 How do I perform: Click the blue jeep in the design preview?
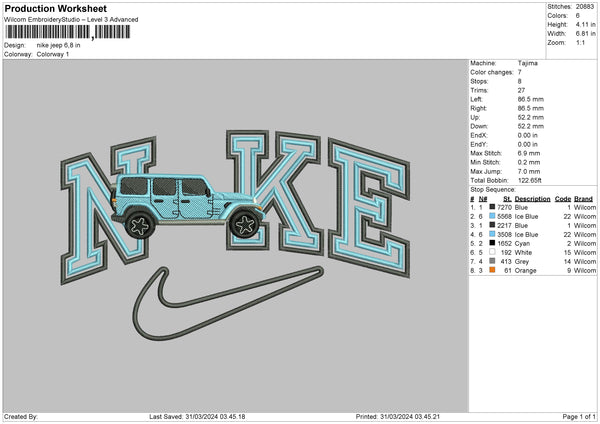188,207
